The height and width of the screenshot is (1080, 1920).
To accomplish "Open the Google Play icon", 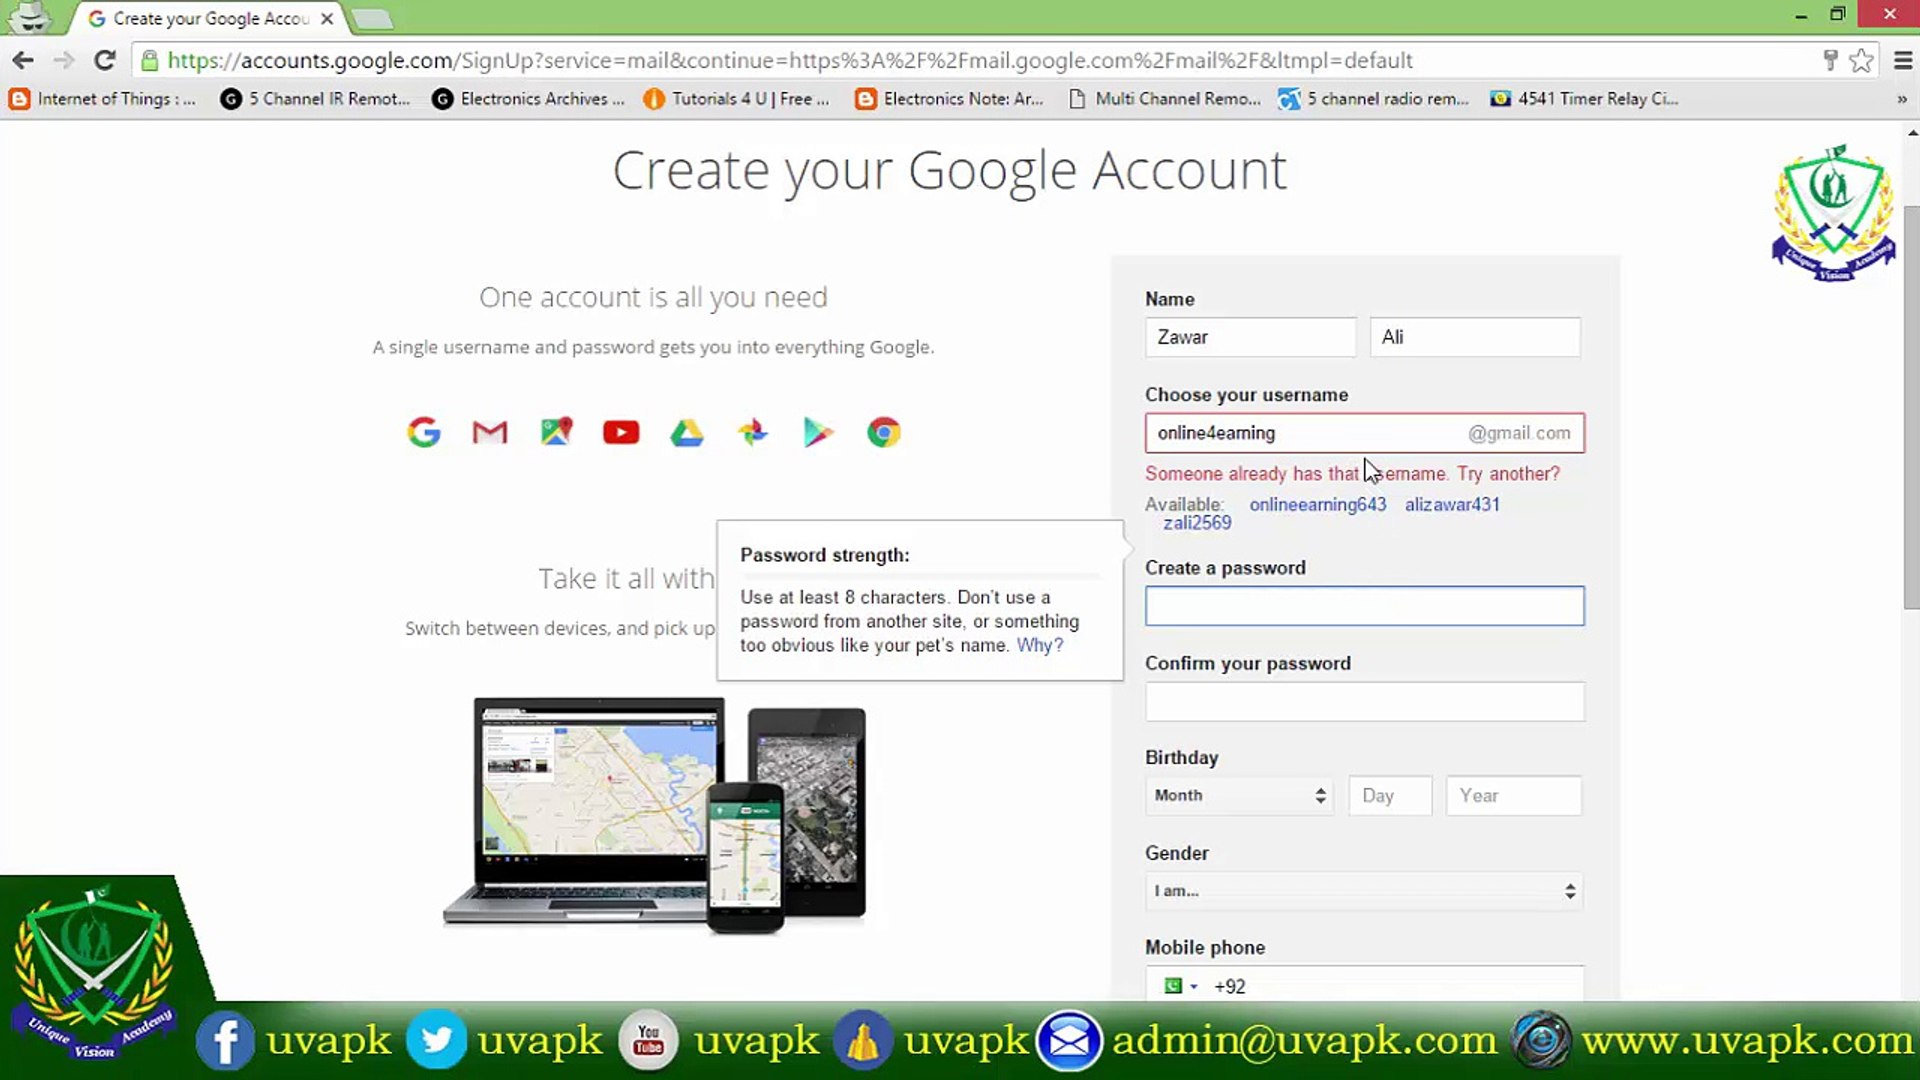I will pyautogui.click(x=818, y=432).
